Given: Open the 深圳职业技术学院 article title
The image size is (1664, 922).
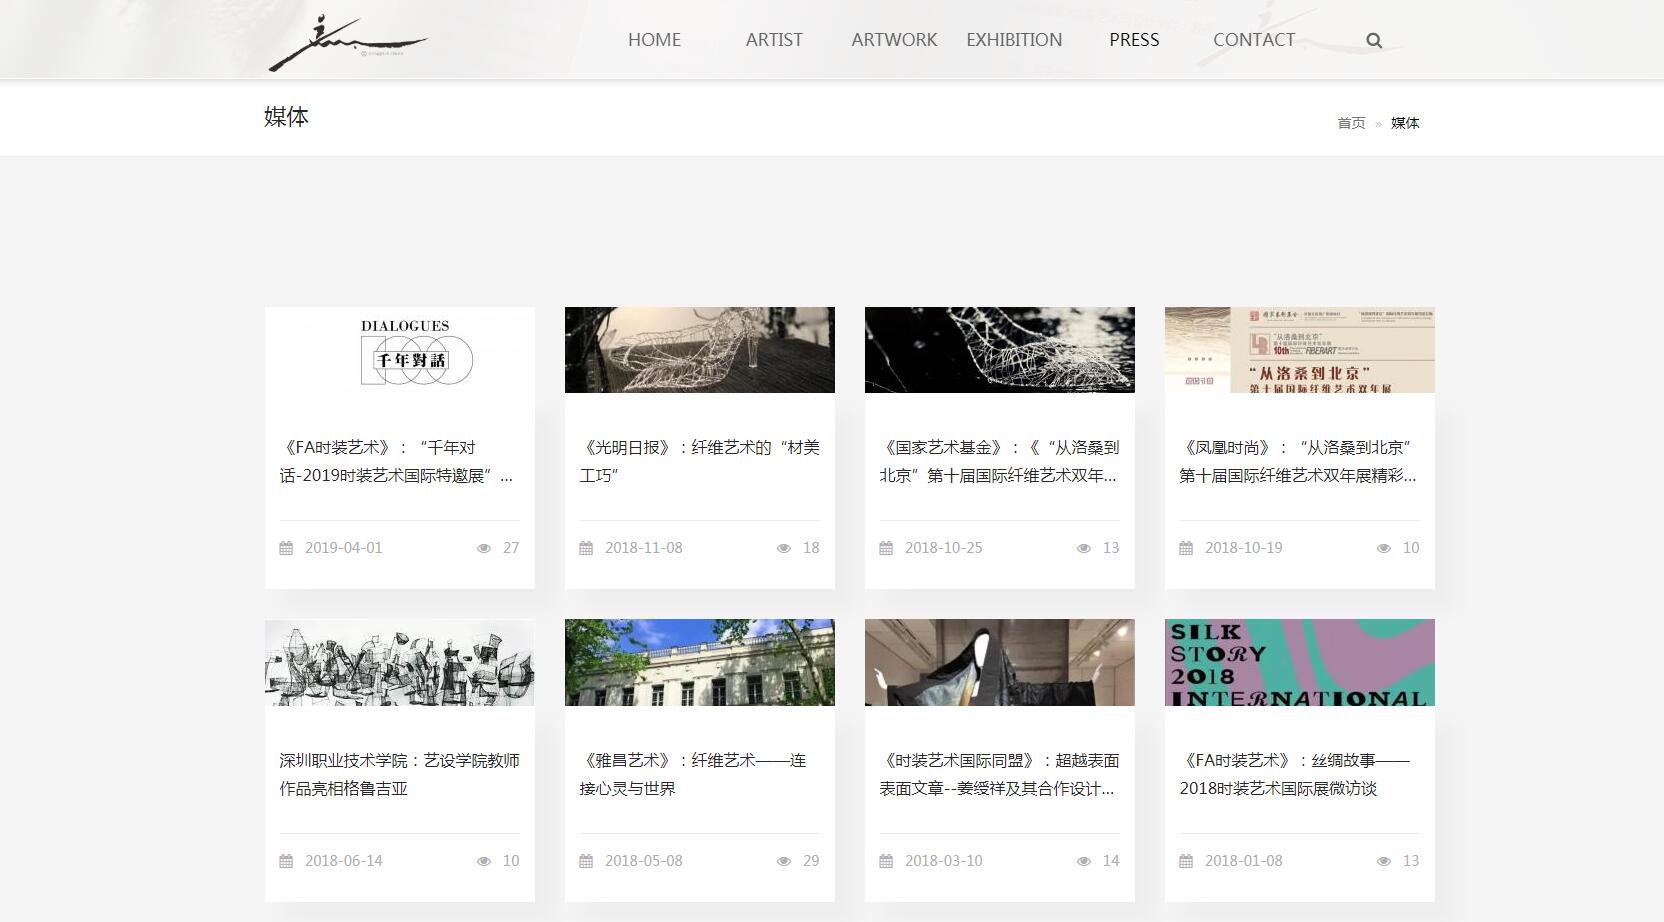Looking at the screenshot, I should 399,775.
